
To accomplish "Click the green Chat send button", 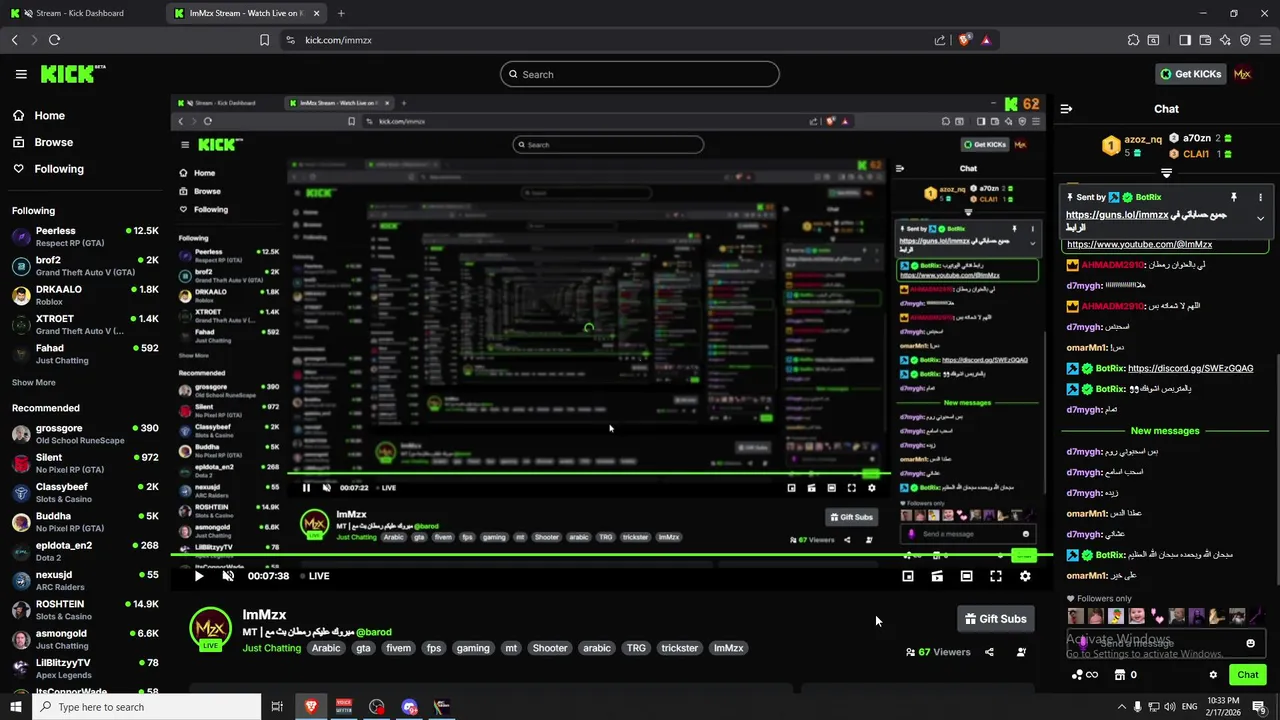I will (1247, 675).
